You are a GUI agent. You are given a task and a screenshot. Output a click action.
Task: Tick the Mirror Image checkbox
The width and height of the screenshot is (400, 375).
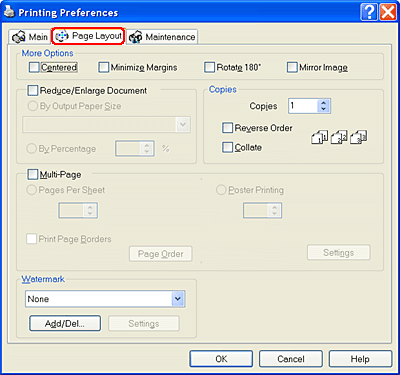292,67
